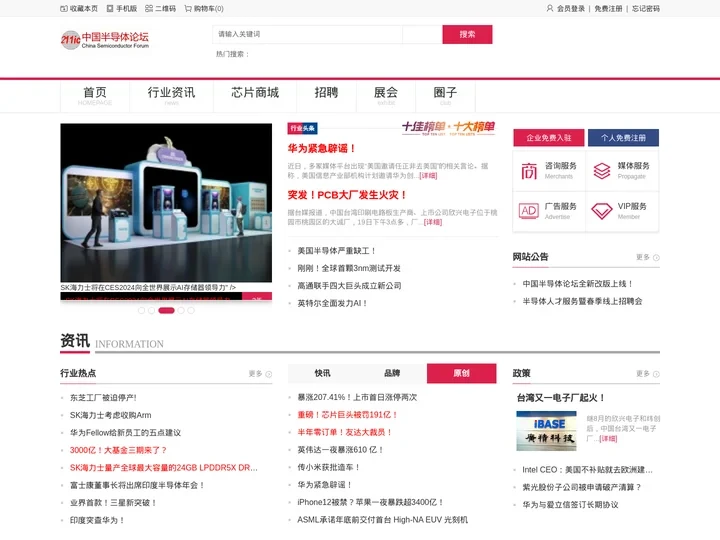Open 美国半导体严重缺工！
This screenshot has height=540, width=720.
click(x=337, y=251)
